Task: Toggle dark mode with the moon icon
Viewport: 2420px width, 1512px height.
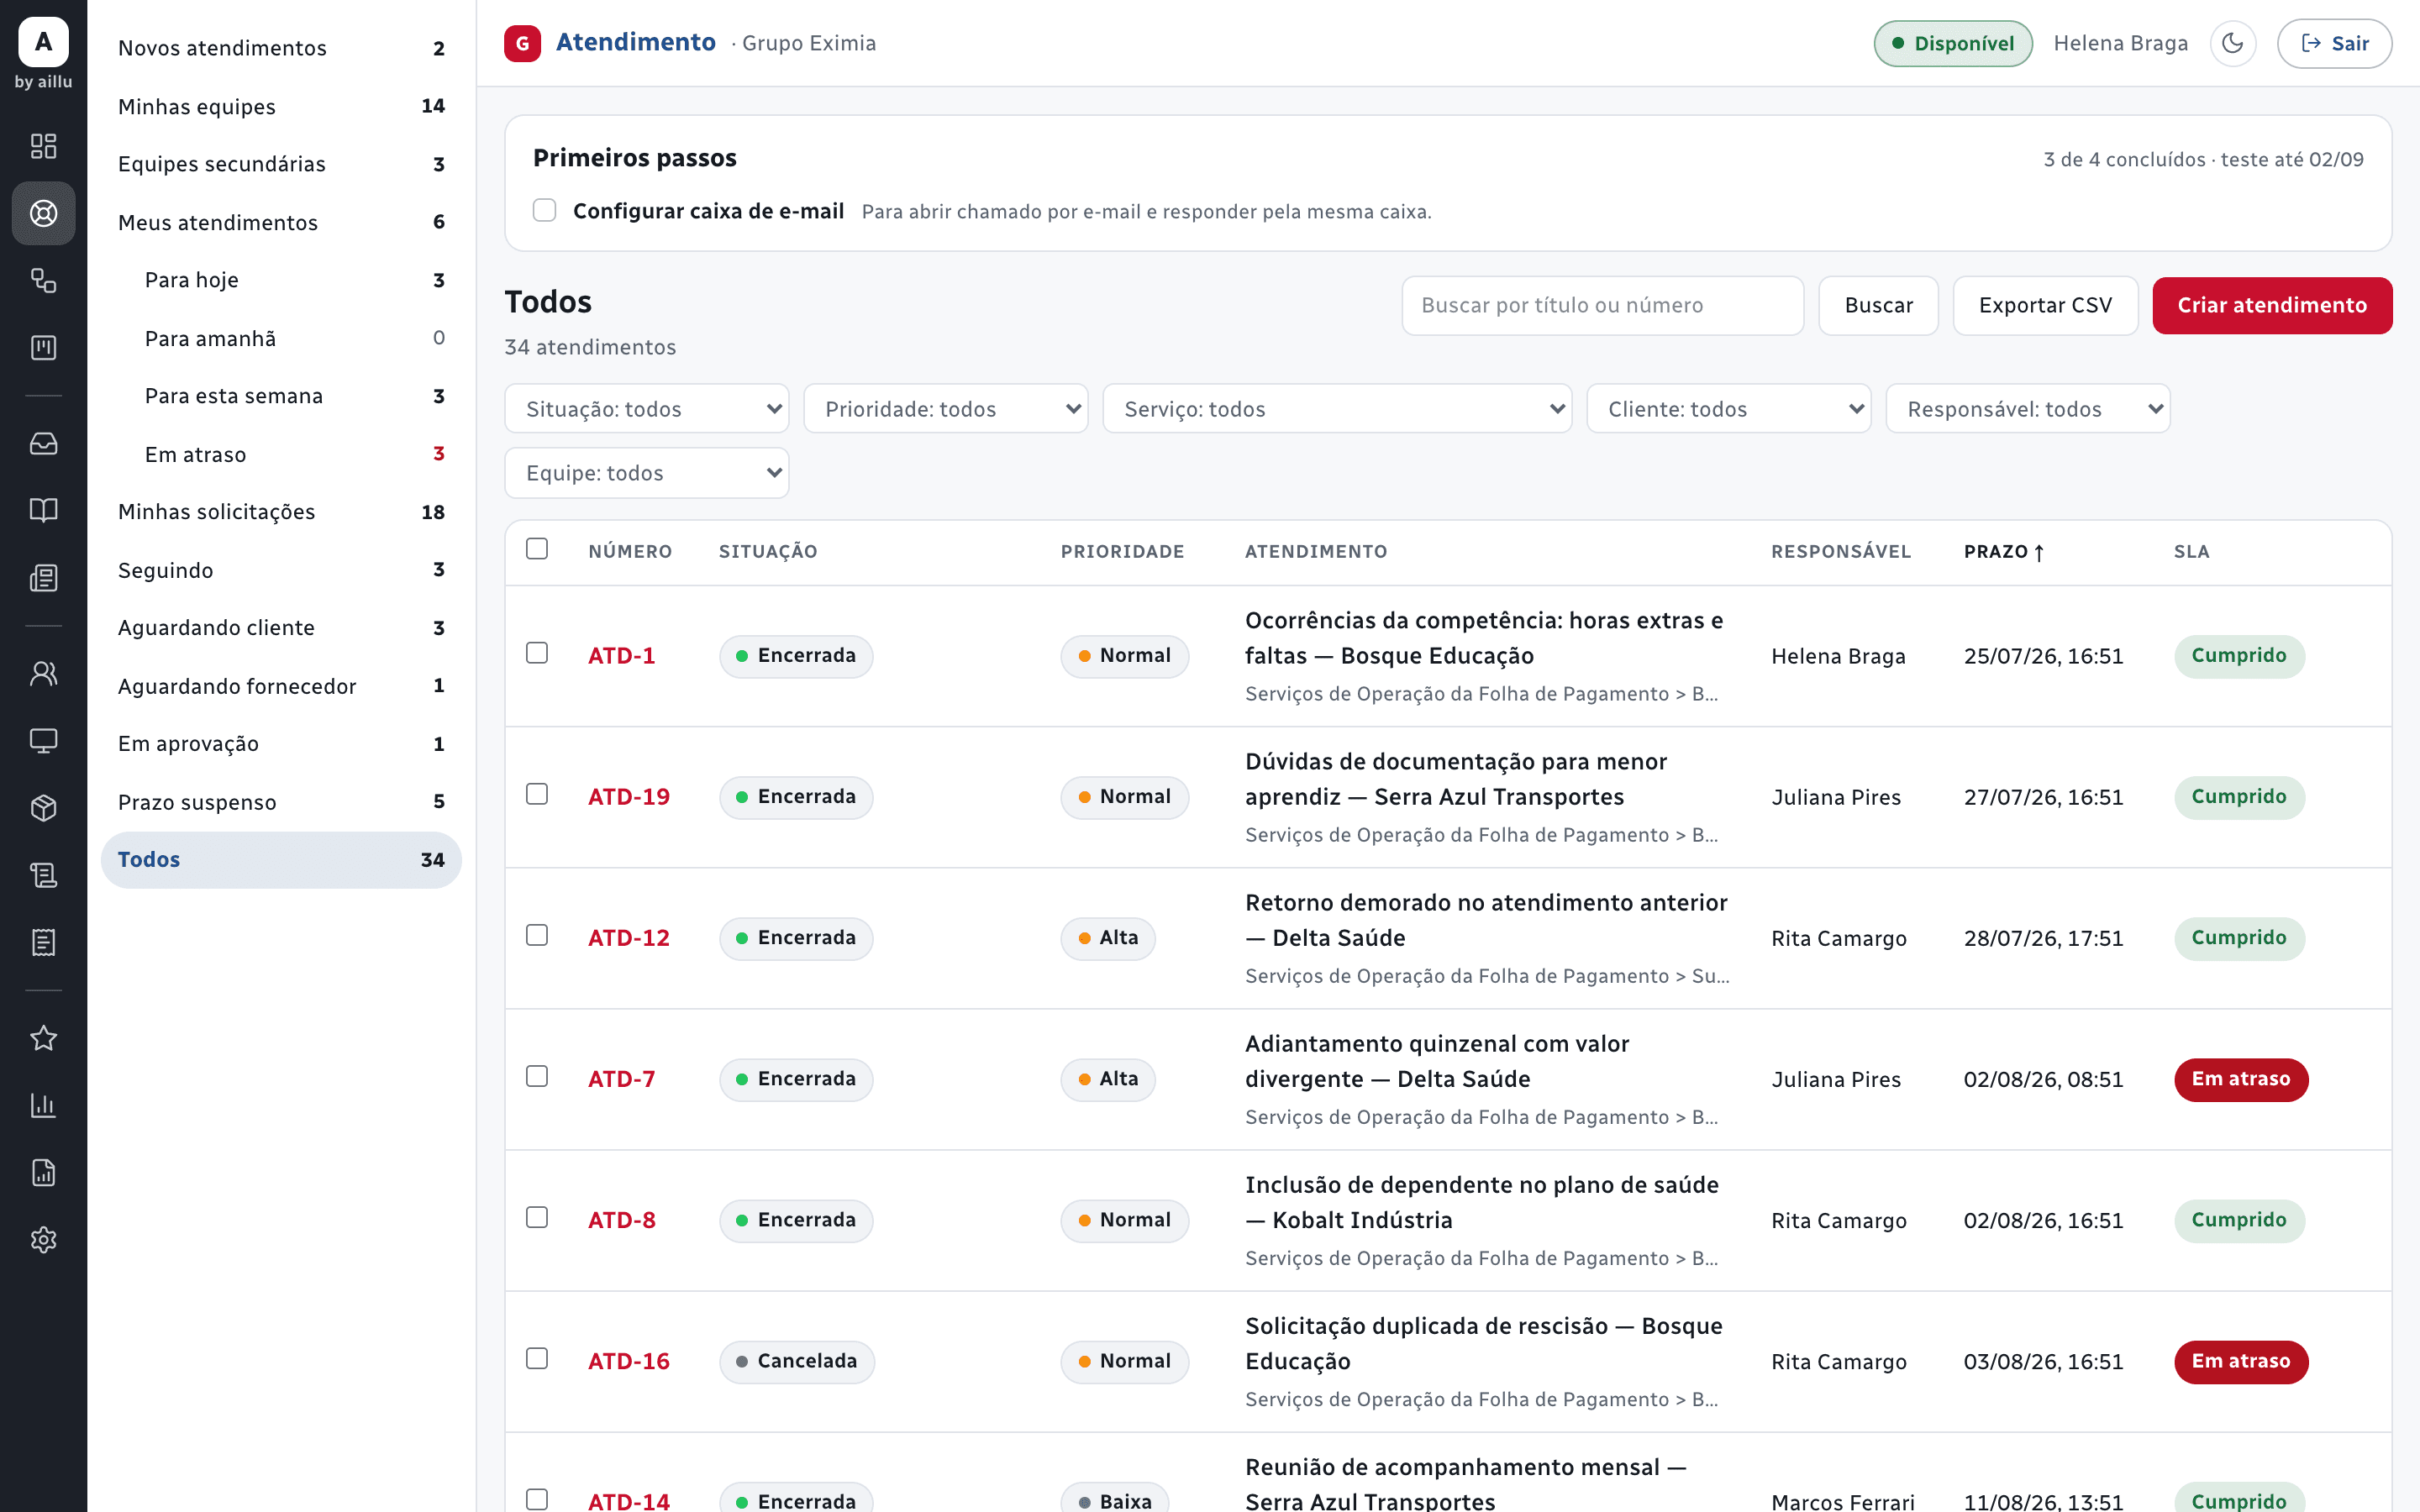Action: coord(2232,43)
